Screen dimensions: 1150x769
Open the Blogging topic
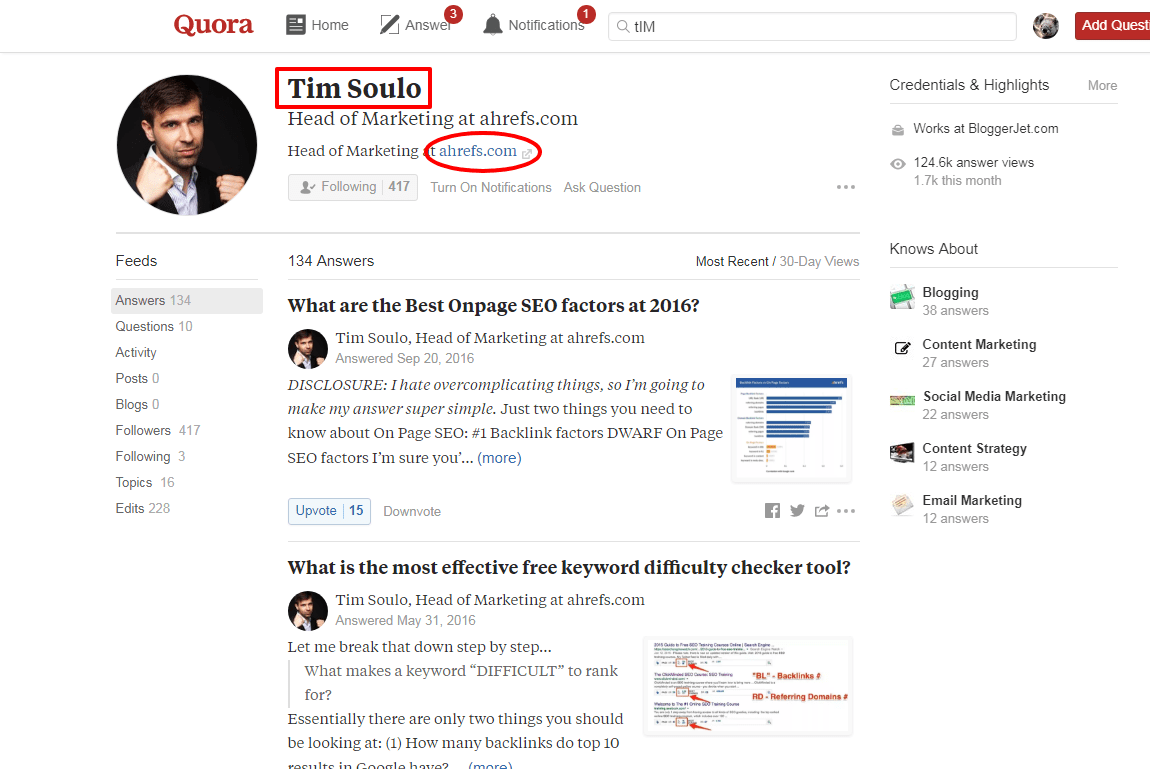[951, 292]
